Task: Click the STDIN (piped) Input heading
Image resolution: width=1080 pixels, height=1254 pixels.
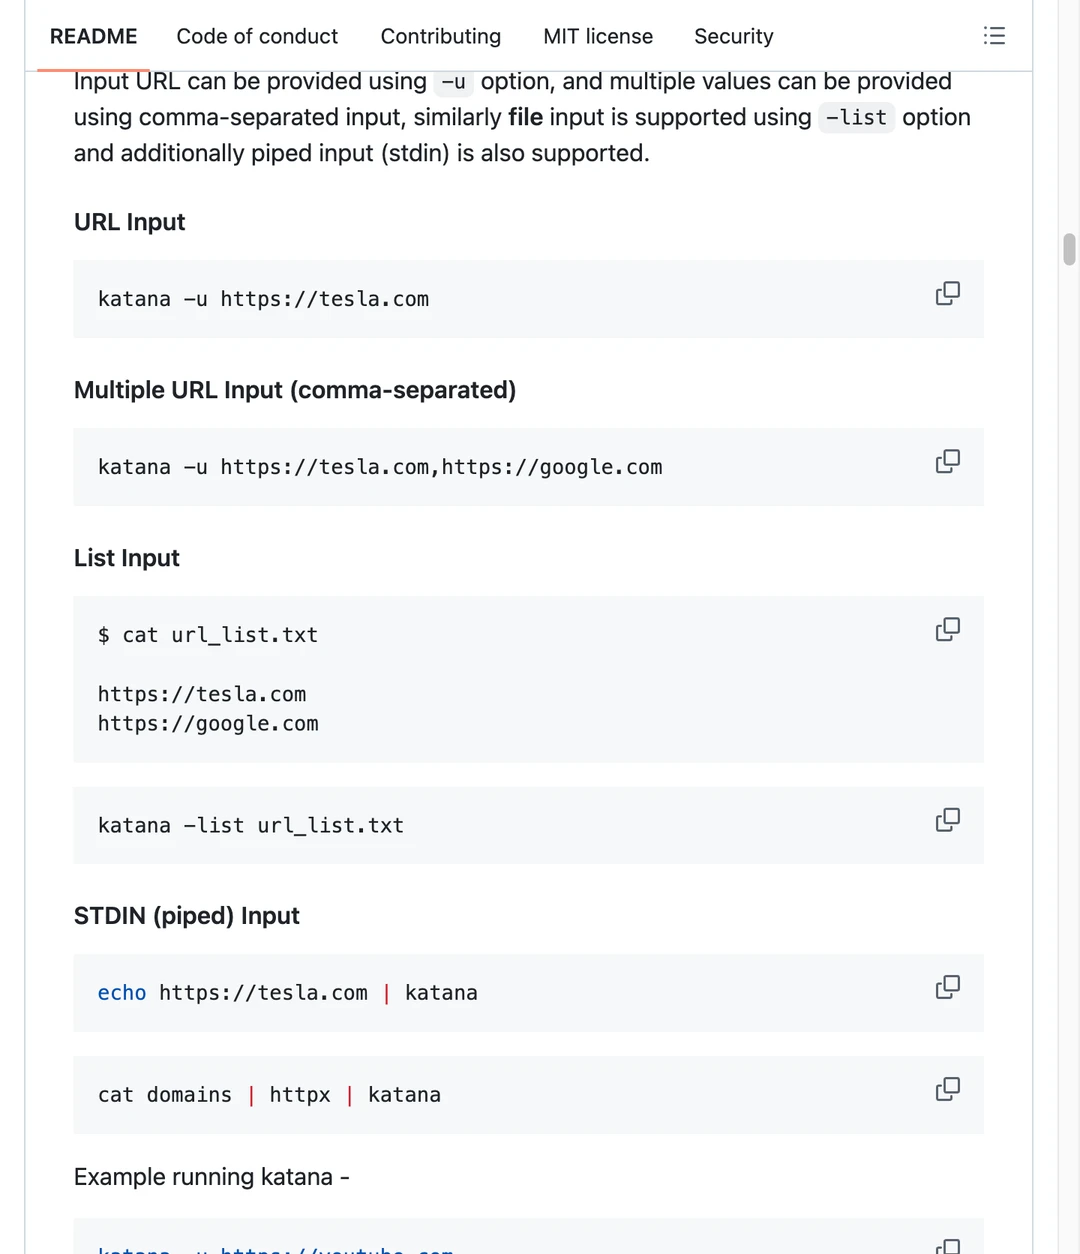Action: pos(187,916)
